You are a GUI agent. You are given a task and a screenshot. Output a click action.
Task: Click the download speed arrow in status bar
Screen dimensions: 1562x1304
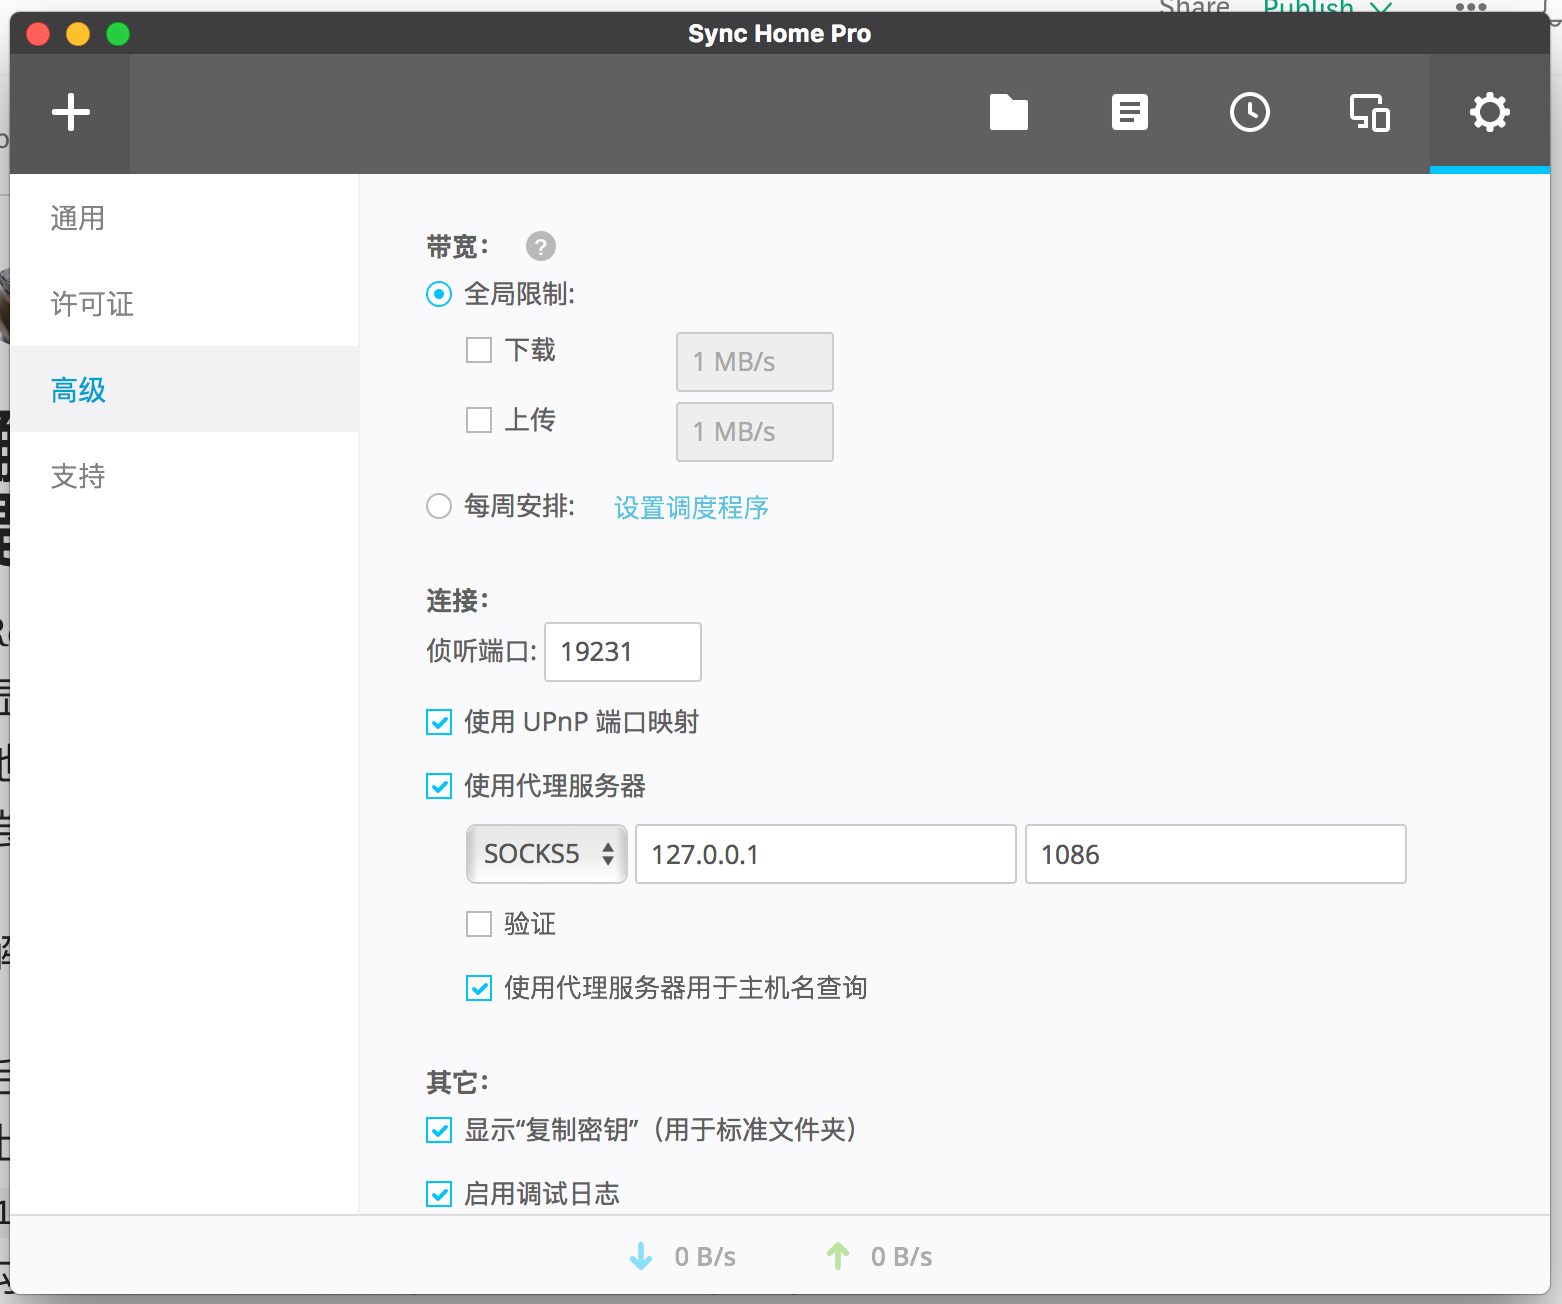641,1256
